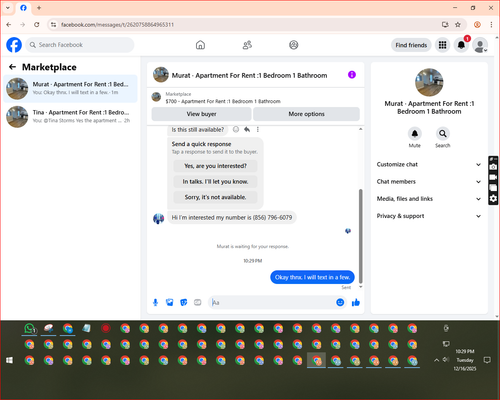500x400 pixels.
Task: Click Murat's large profile picture in right panel
Action: coord(429,82)
